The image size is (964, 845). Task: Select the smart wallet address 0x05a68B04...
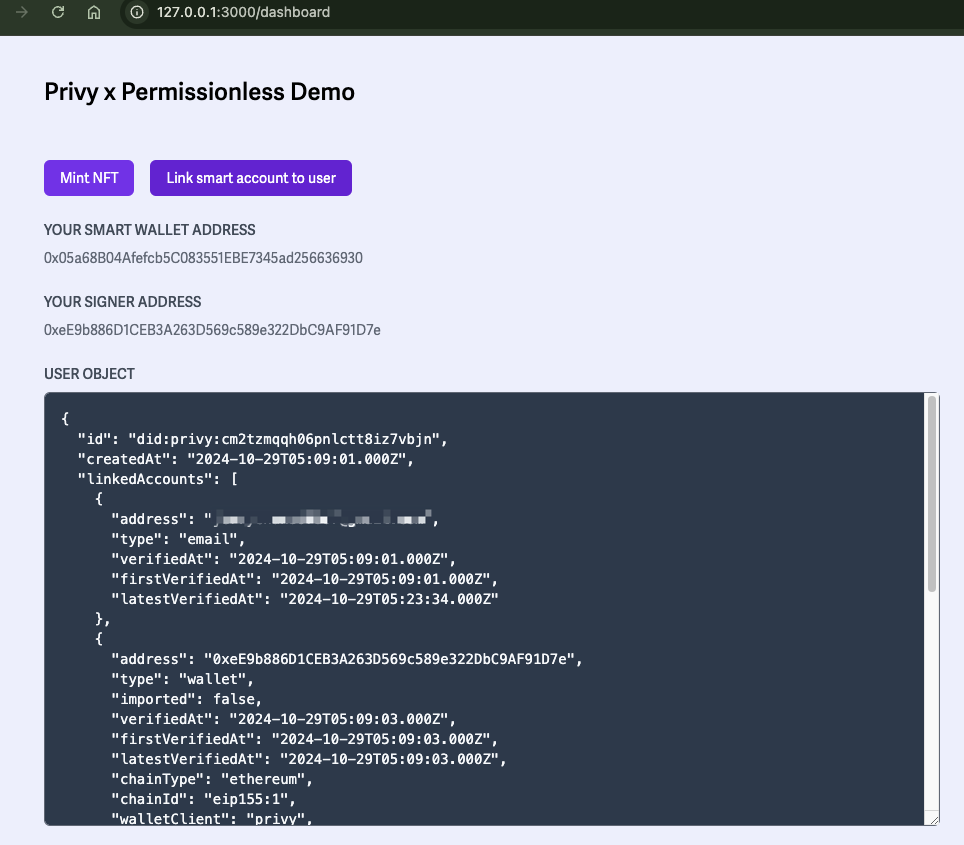click(x=203, y=258)
